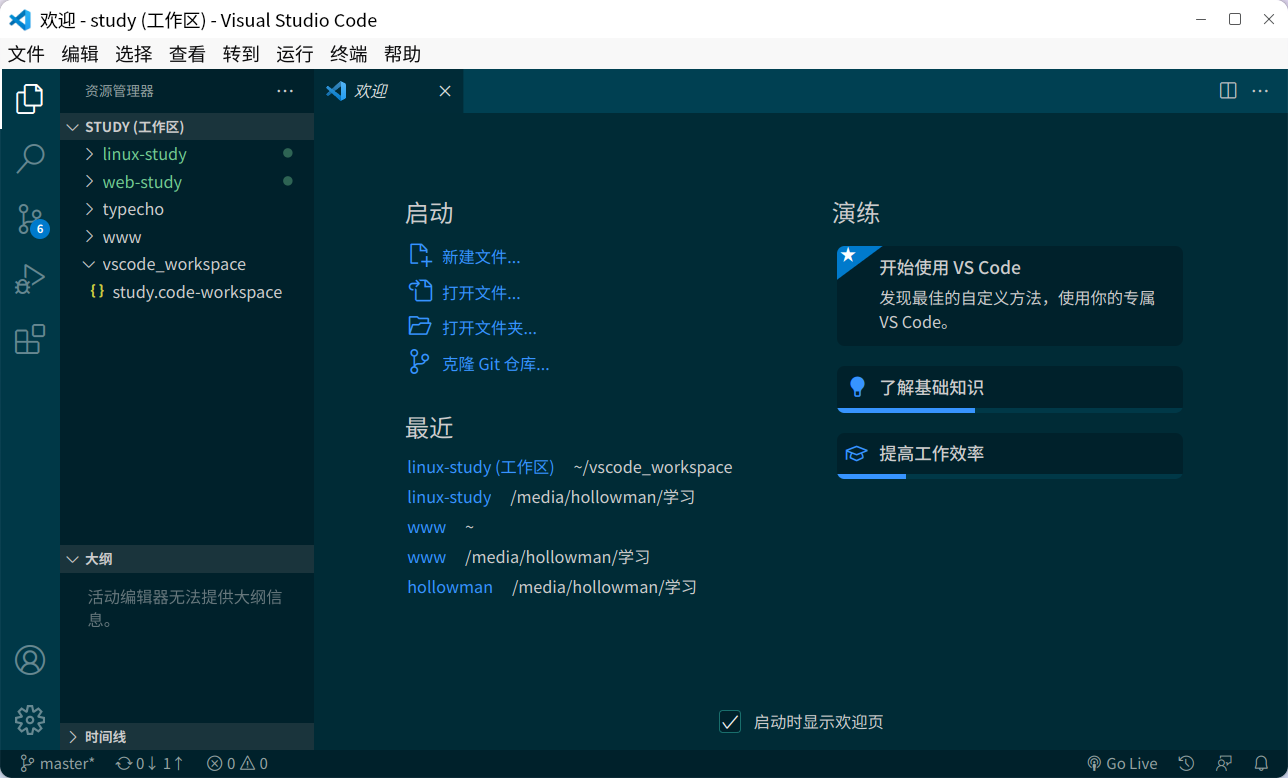Open the Accounts menu icon
Image resolution: width=1288 pixels, height=778 pixels.
tap(30, 661)
